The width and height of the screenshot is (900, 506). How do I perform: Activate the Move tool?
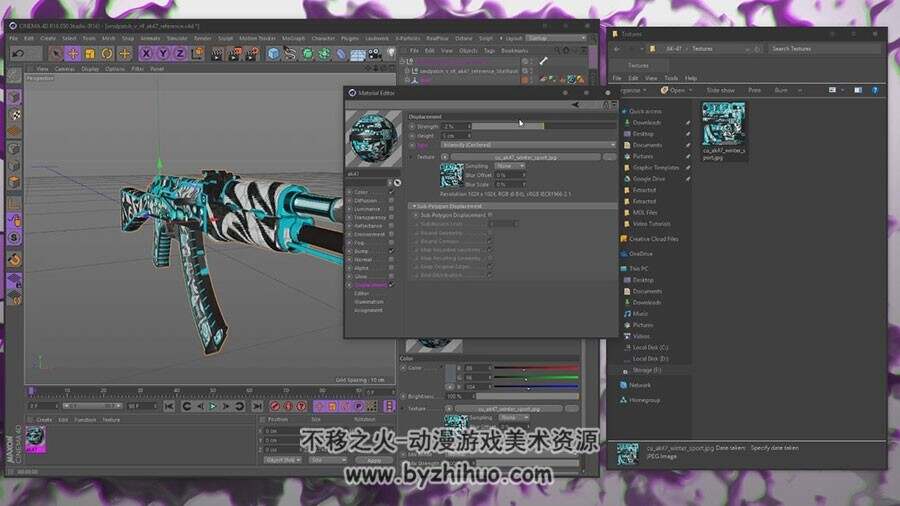(x=73, y=54)
